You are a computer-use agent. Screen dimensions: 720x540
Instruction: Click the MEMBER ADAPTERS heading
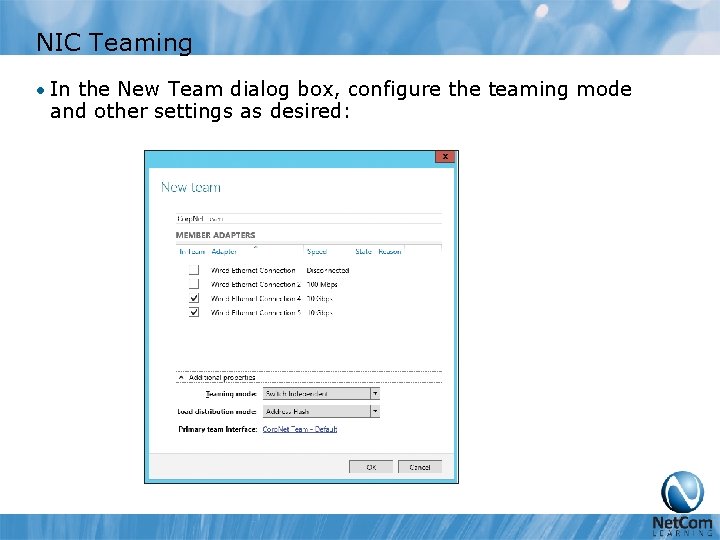[215, 235]
